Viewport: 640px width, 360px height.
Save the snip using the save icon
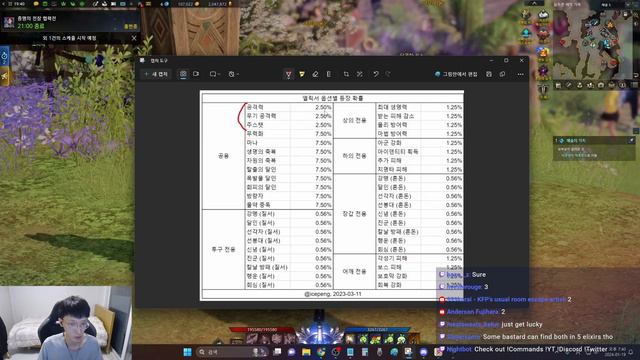489,74
